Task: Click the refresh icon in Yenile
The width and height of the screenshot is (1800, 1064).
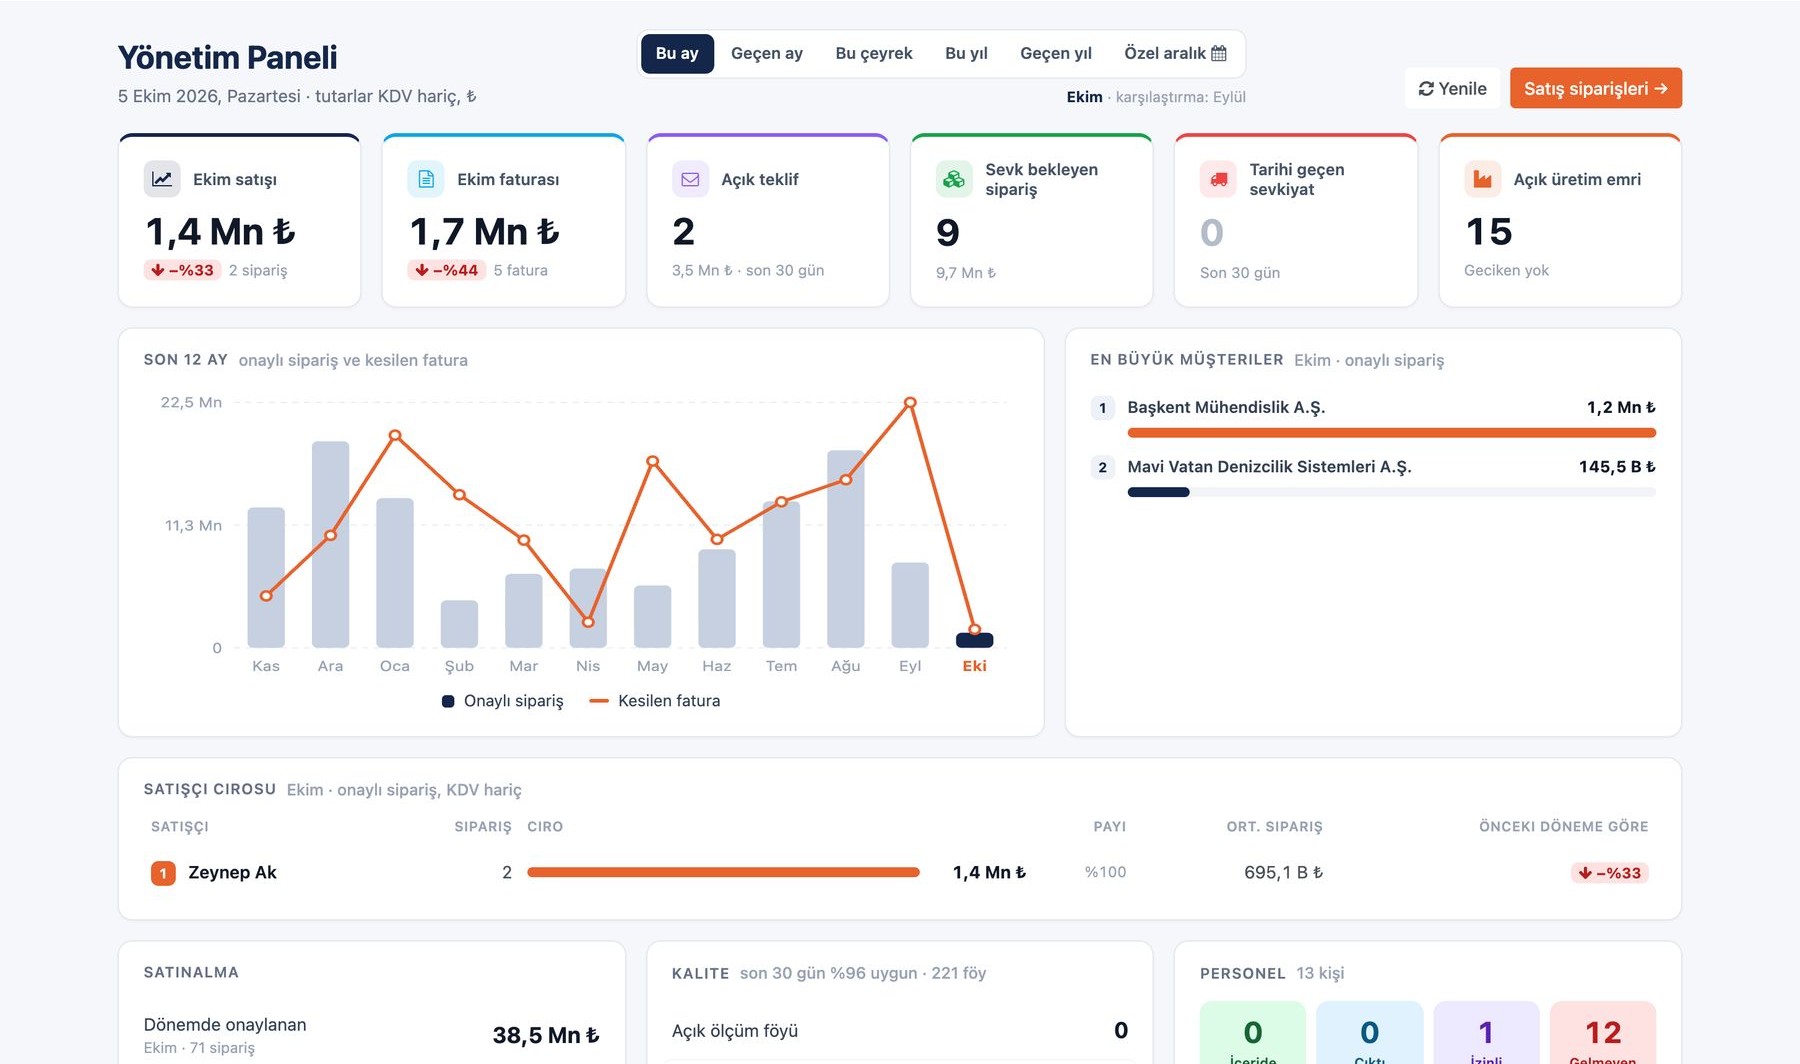Action: (x=1426, y=89)
